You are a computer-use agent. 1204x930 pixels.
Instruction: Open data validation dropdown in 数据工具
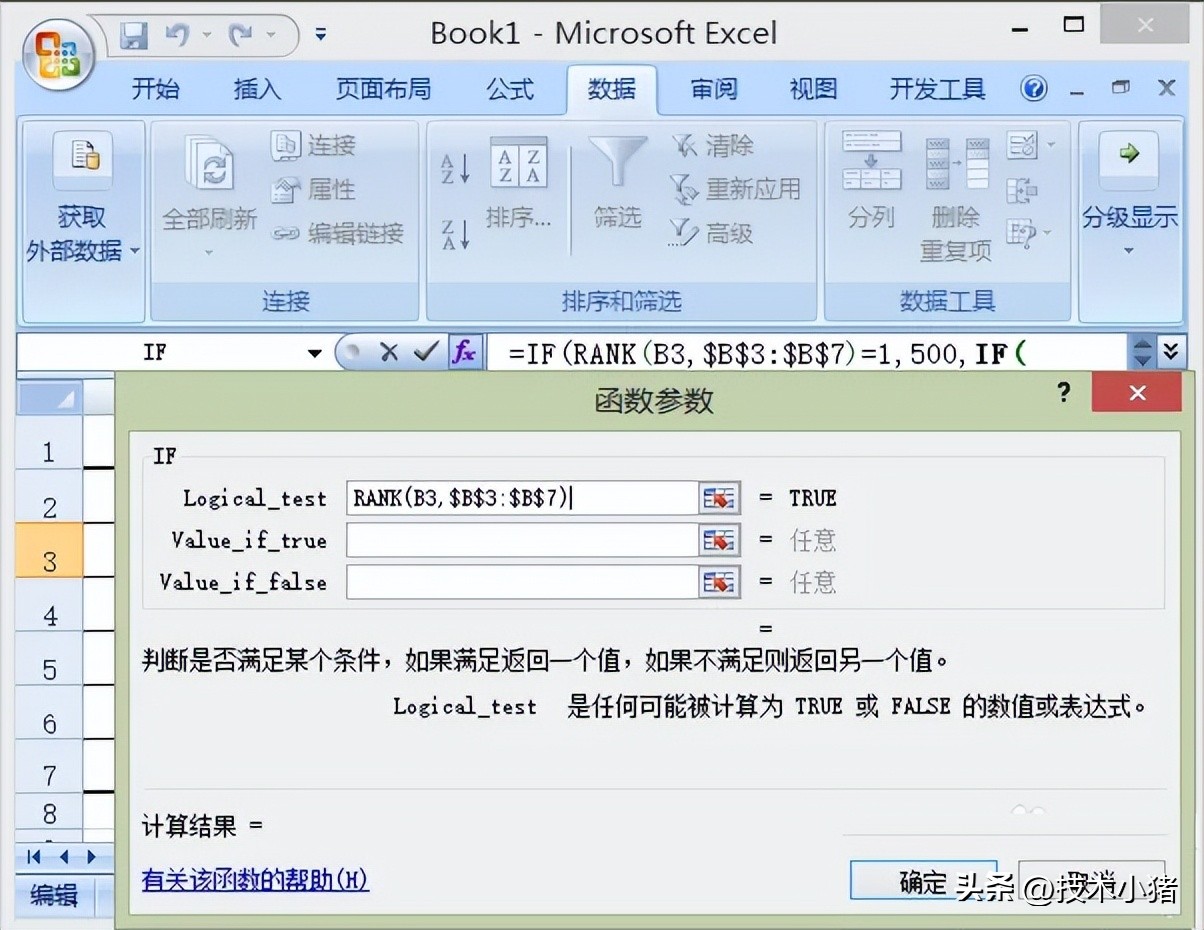click(1031, 146)
